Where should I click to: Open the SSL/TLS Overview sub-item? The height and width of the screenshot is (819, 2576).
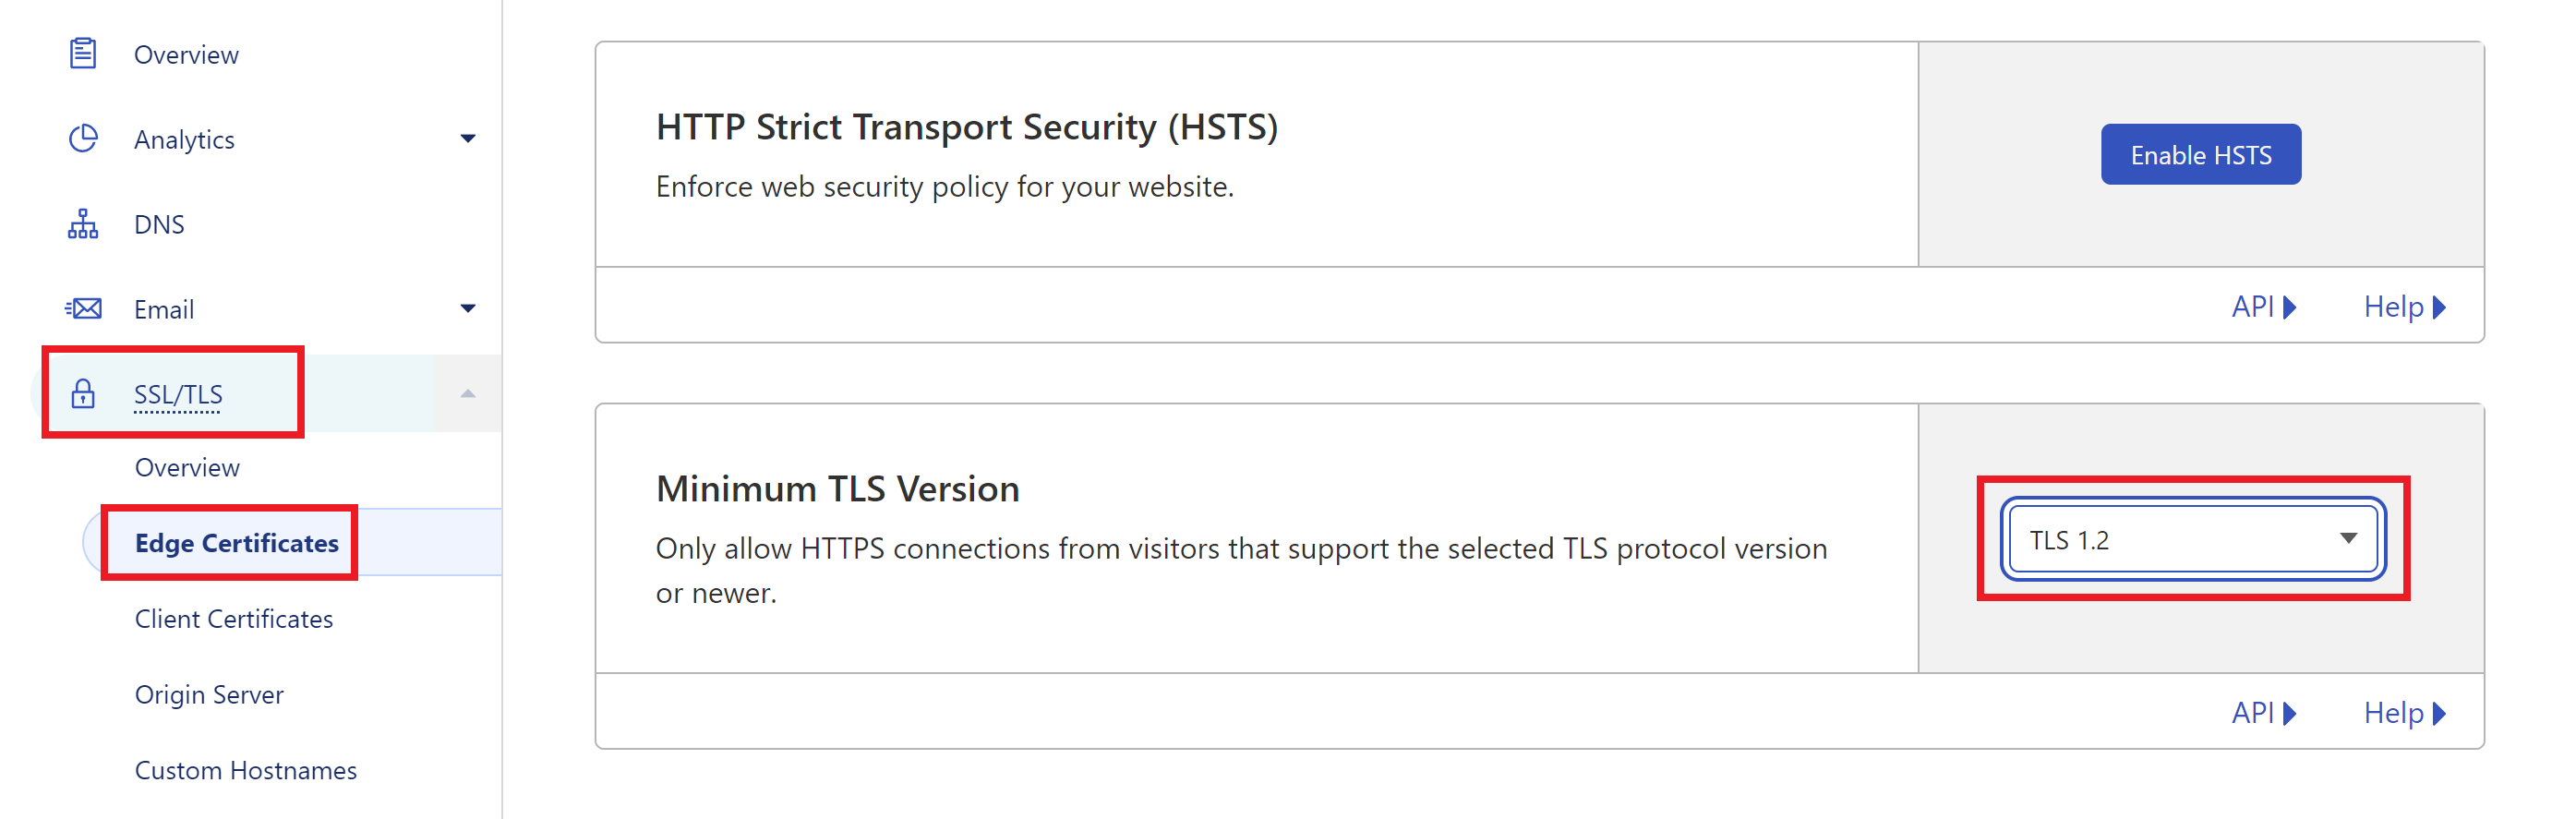pyautogui.click(x=187, y=467)
